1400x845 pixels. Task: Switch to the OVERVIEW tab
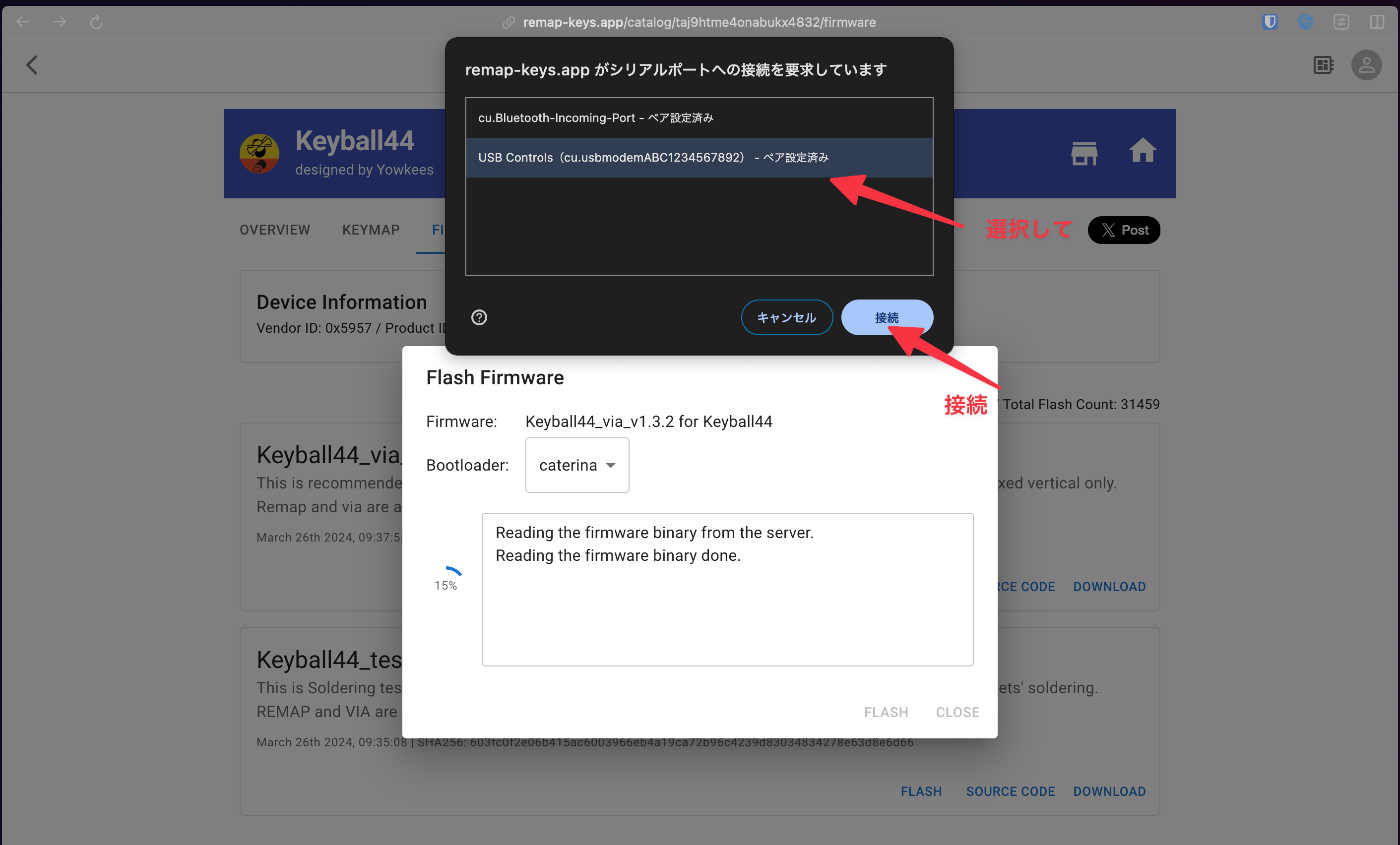[x=275, y=230]
